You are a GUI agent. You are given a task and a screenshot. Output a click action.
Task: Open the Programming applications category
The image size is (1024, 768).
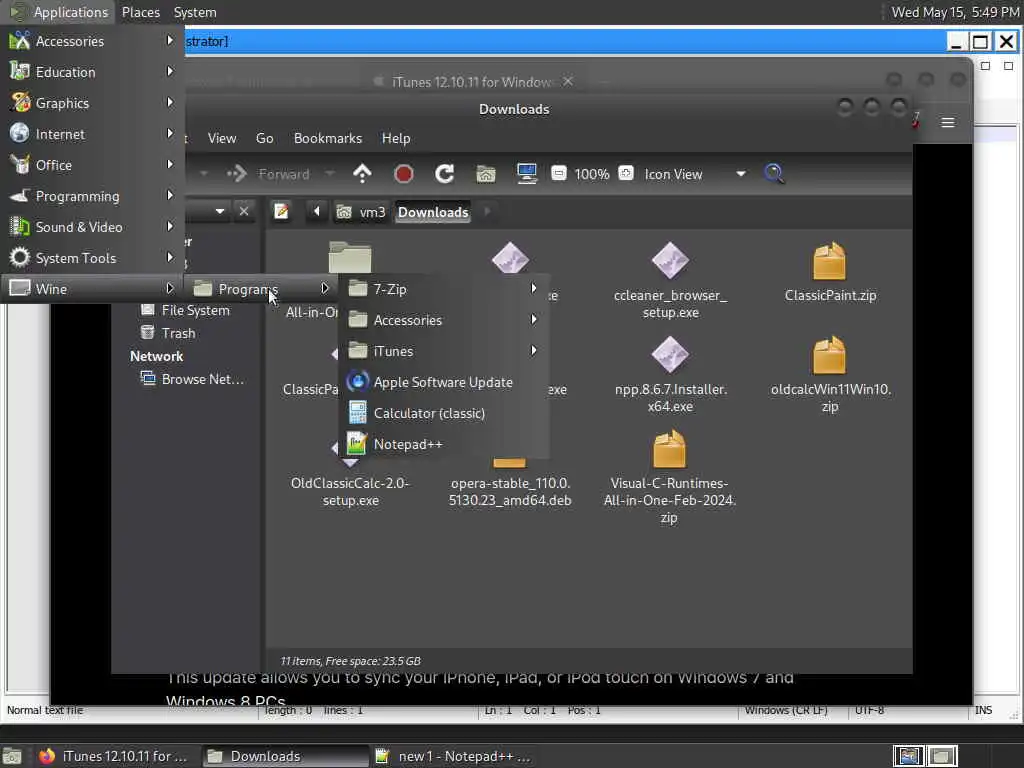point(92,196)
